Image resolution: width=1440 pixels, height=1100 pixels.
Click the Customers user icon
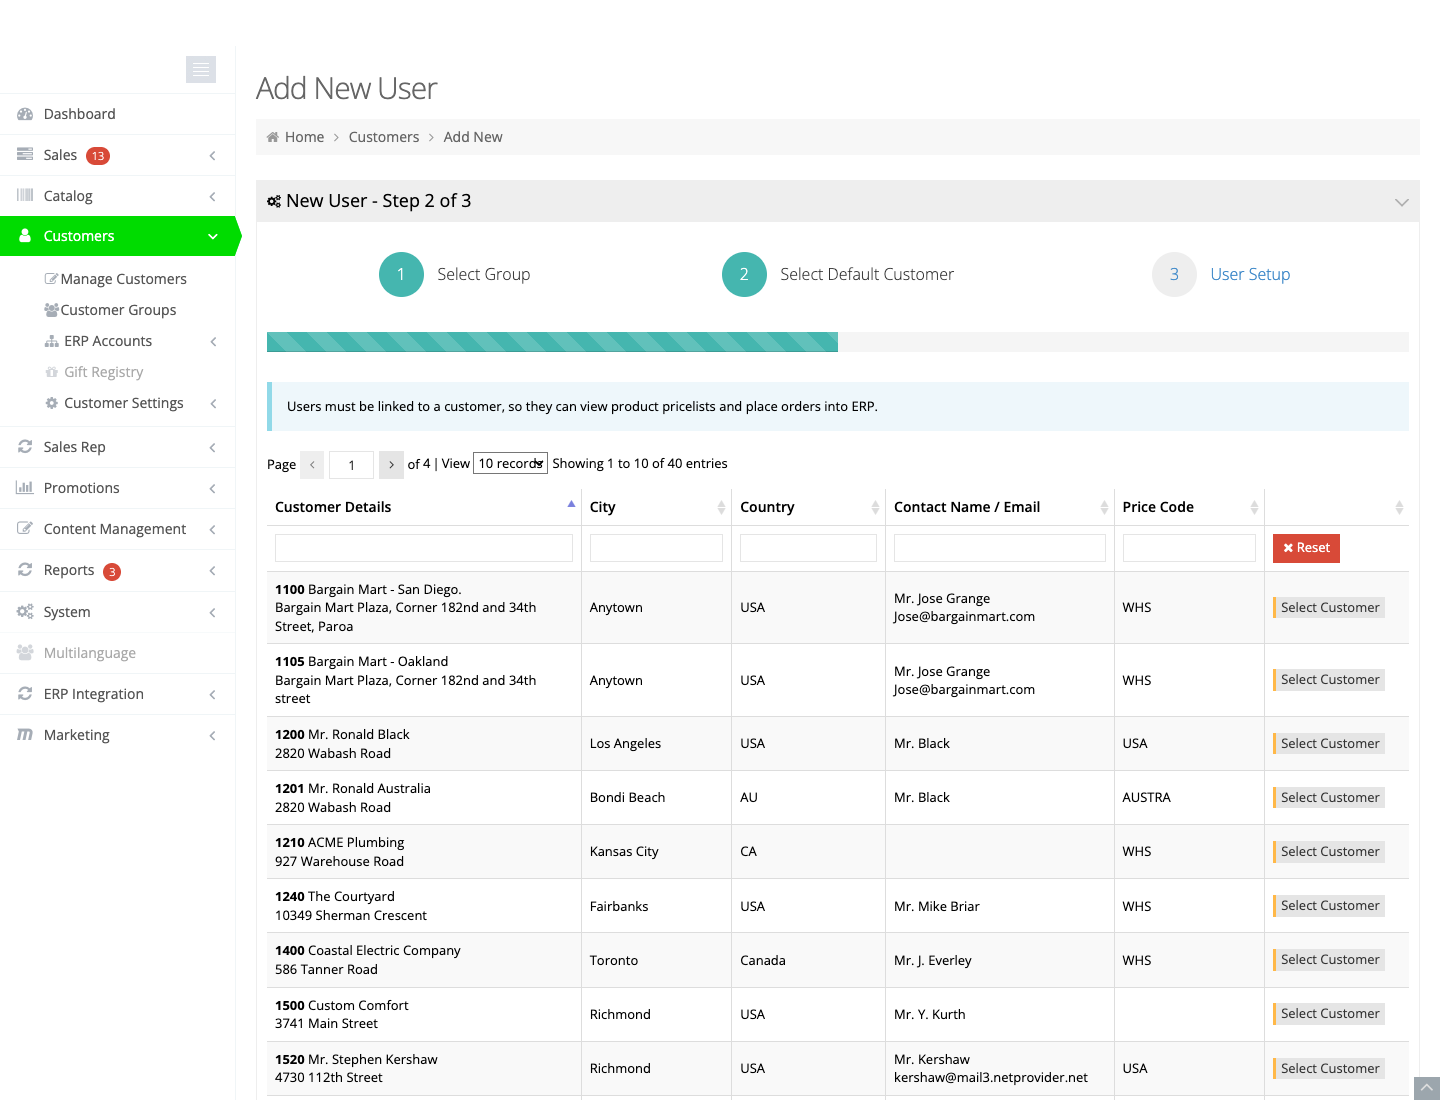[x=25, y=236]
